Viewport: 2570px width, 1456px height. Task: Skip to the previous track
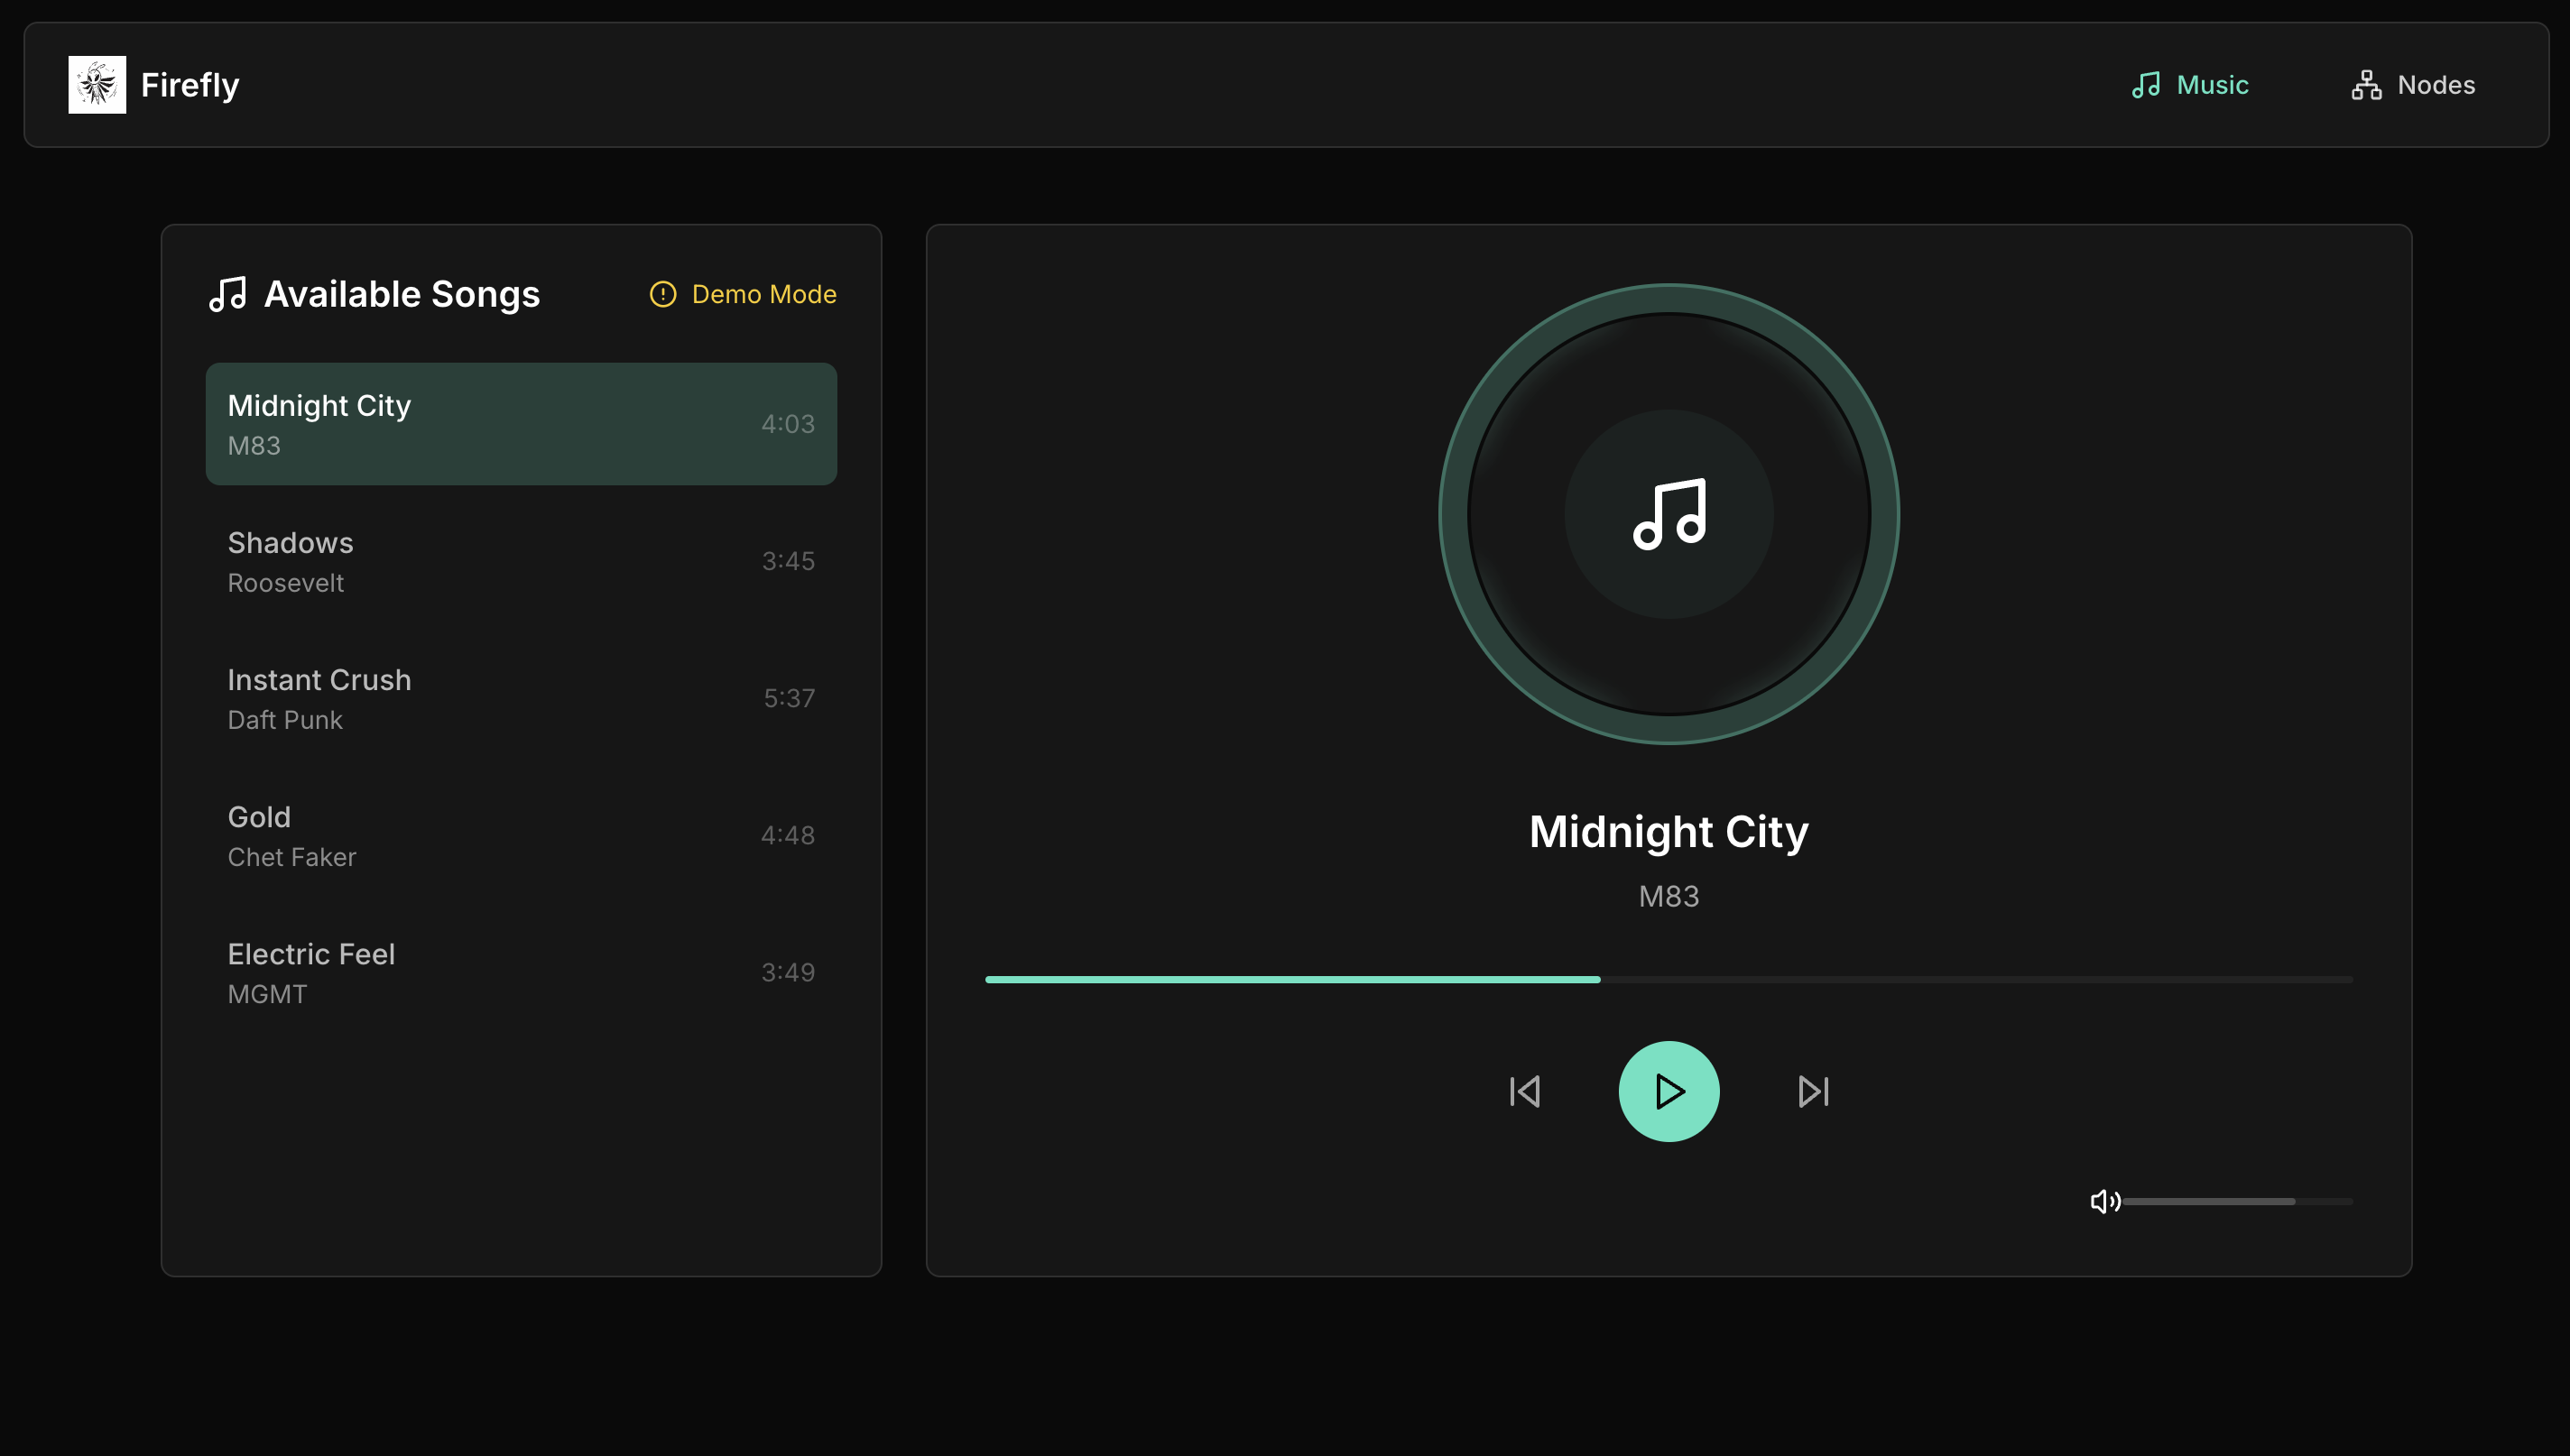click(x=1525, y=1091)
